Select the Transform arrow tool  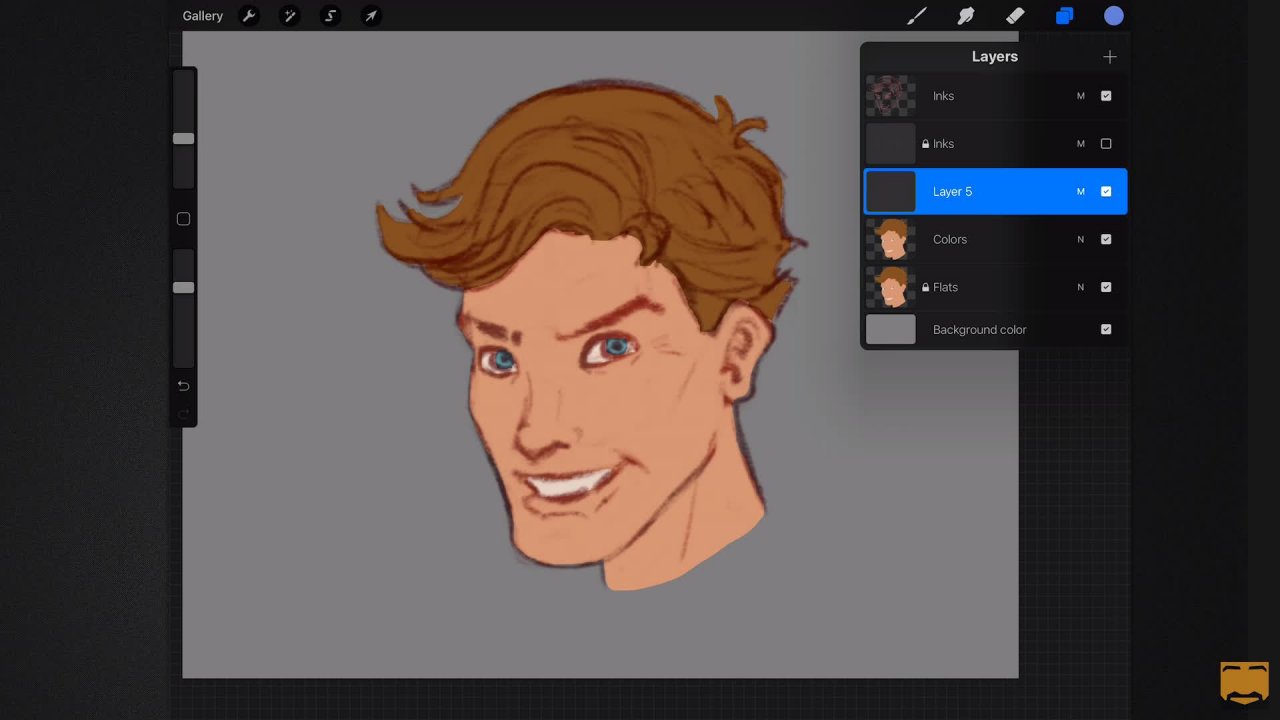click(x=371, y=16)
